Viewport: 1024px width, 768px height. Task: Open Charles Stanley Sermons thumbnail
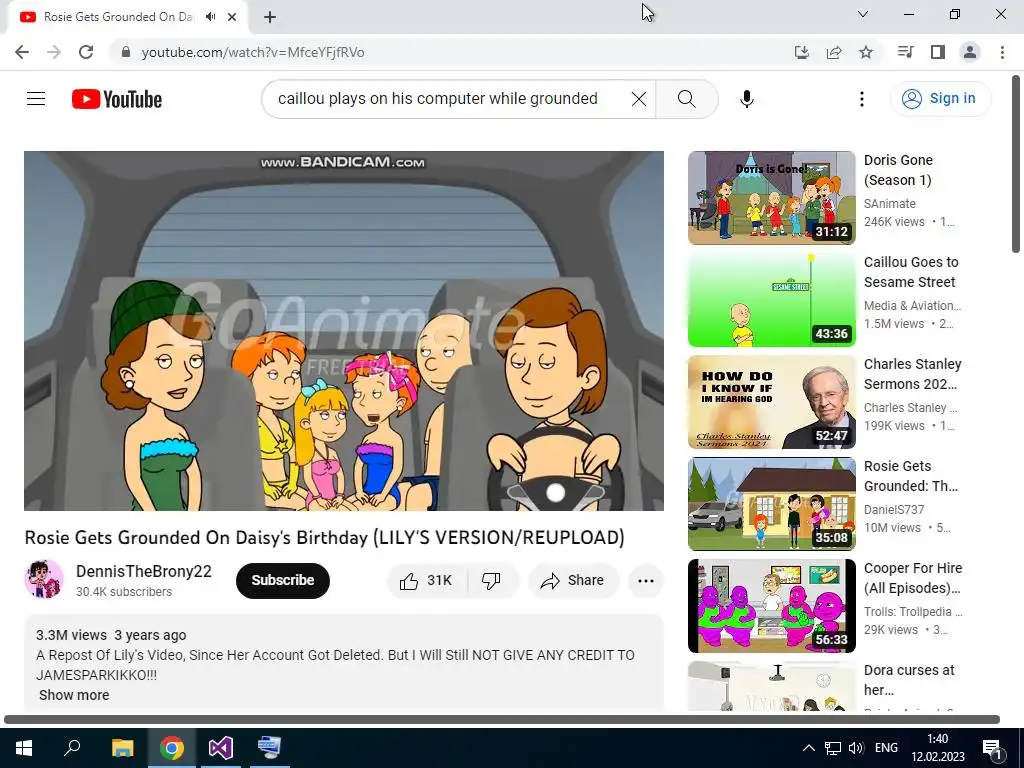pyautogui.click(x=771, y=402)
